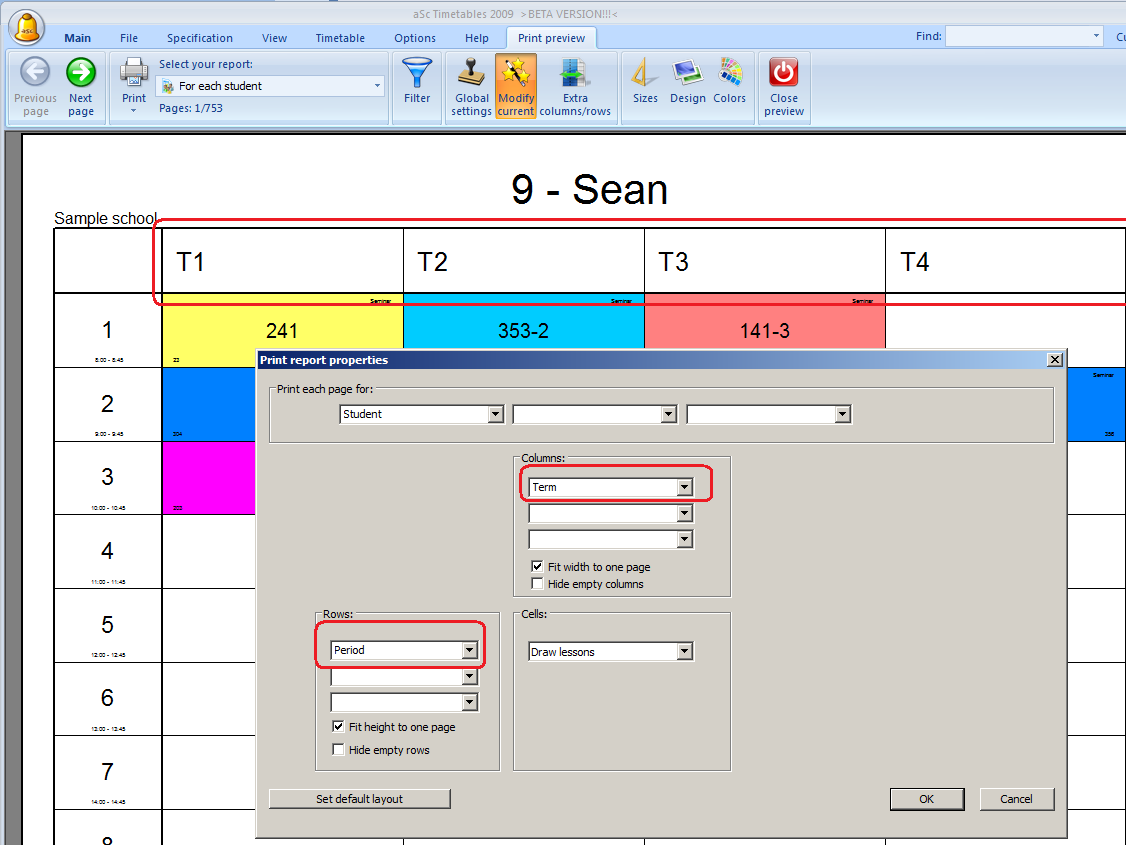Viewport: 1126px width, 845px height.
Task: Open the Timetable menu tab
Action: tap(340, 38)
